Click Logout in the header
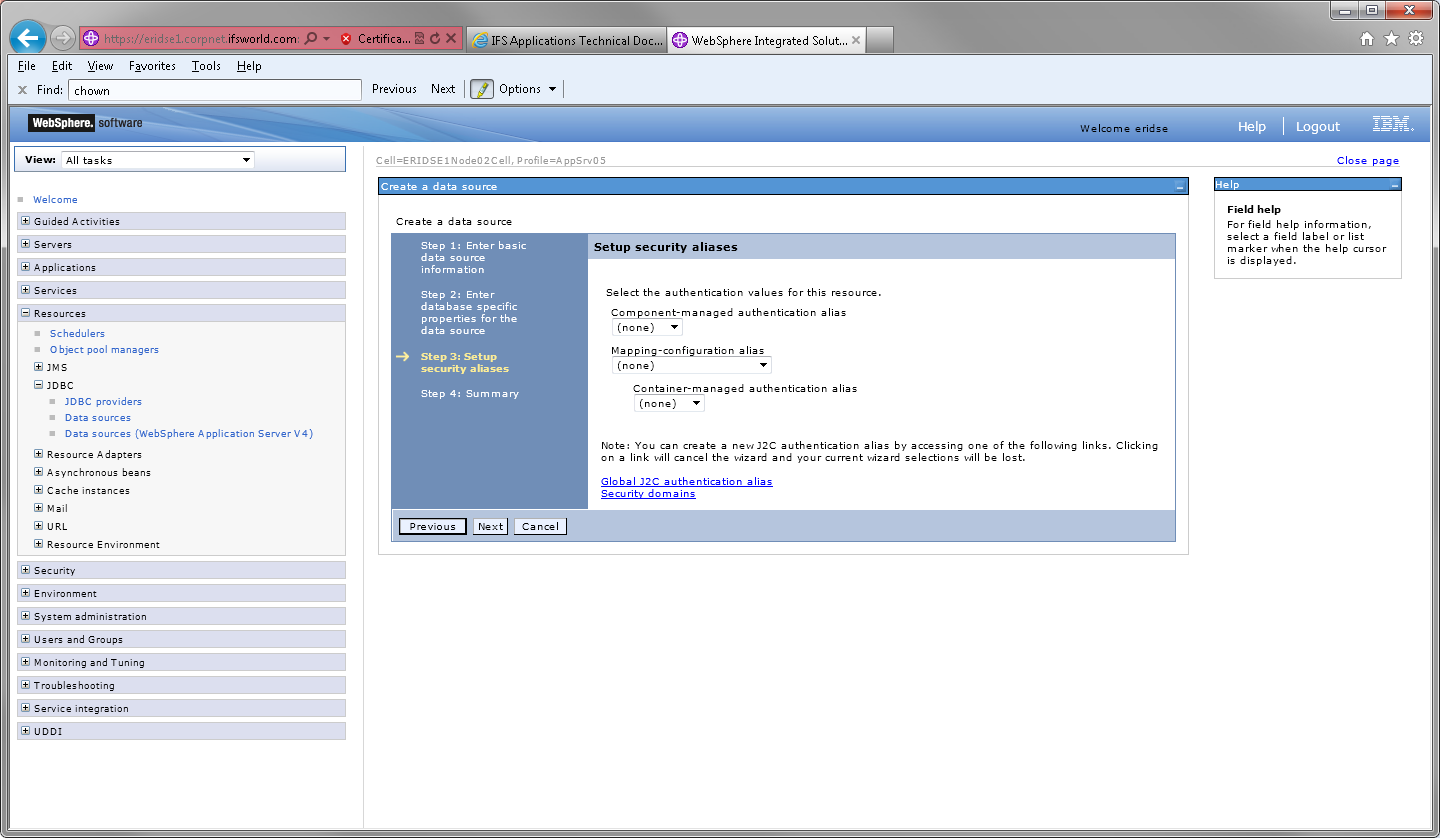Image resolution: width=1440 pixels, height=838 pixels. pos(1318,127)
